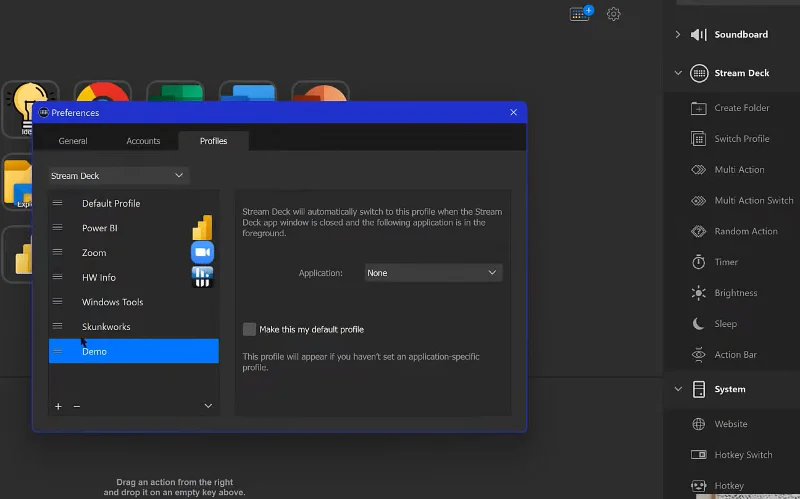The width and height of the screenshot is (800, 499).
Task: Click the System category icon
Action: tap(699, 389)
